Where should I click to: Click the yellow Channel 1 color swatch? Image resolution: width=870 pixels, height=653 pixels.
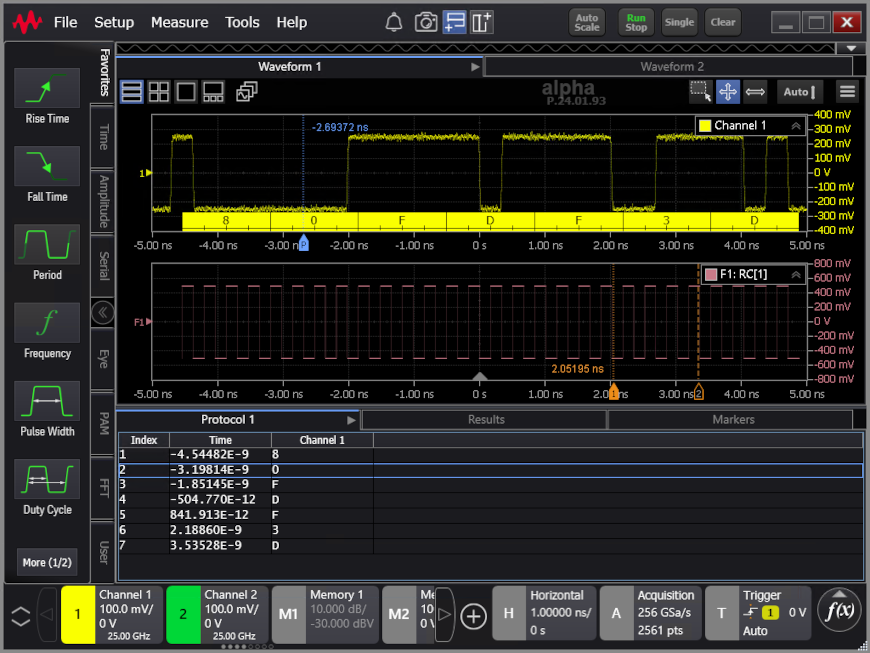(705, 126)
